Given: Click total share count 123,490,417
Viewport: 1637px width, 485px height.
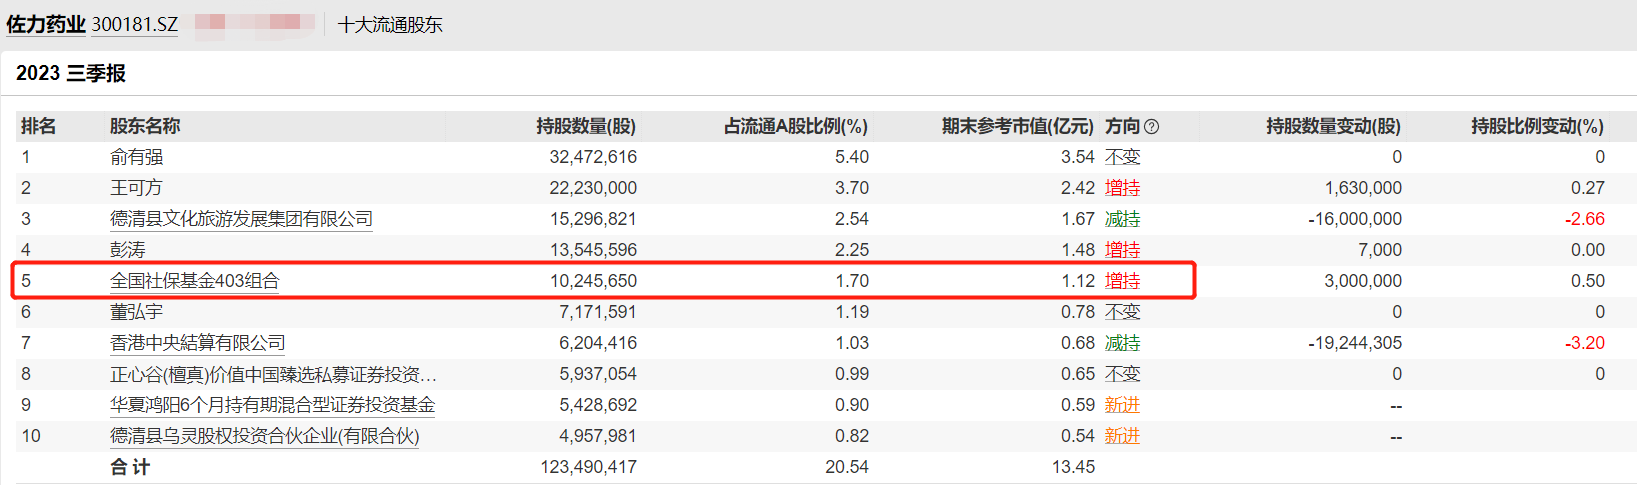Looking at the screenshot, I should click(589, 467).
